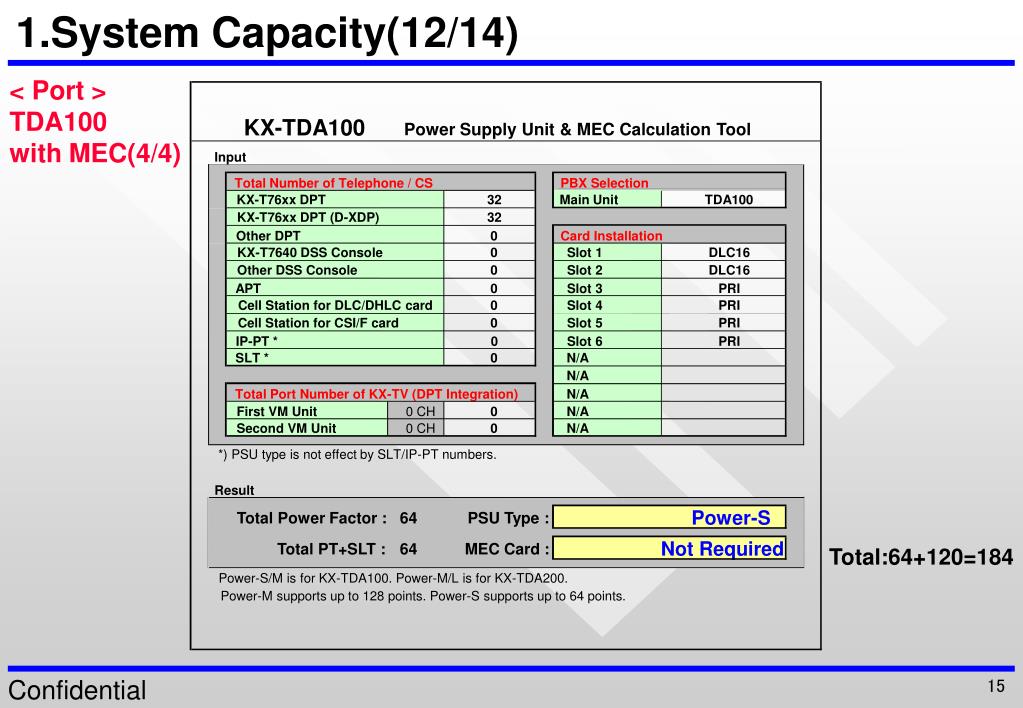Click the KX-TDA100 tool title
This screenshot has height=708, width=1023.
(x=304, y=128)
